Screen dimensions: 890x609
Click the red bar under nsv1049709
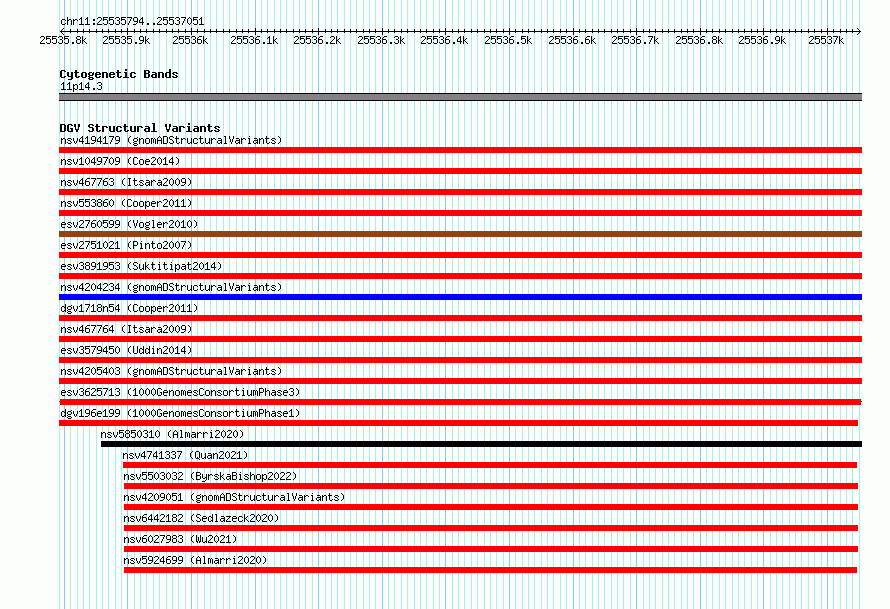460,171
